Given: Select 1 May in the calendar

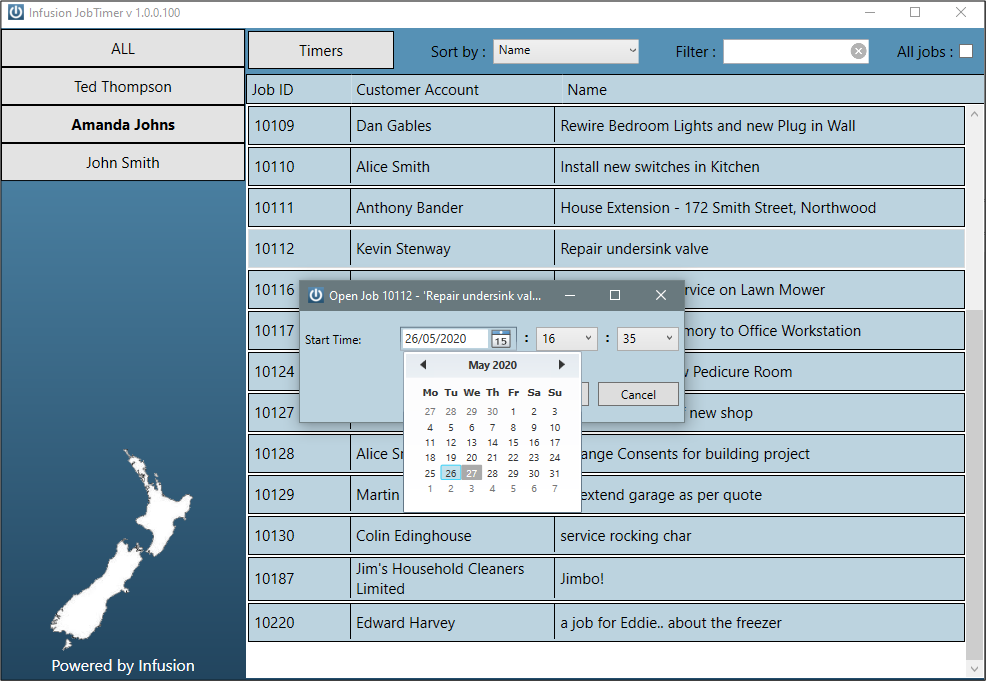Looking at the screenshot, I should [513, 412].
